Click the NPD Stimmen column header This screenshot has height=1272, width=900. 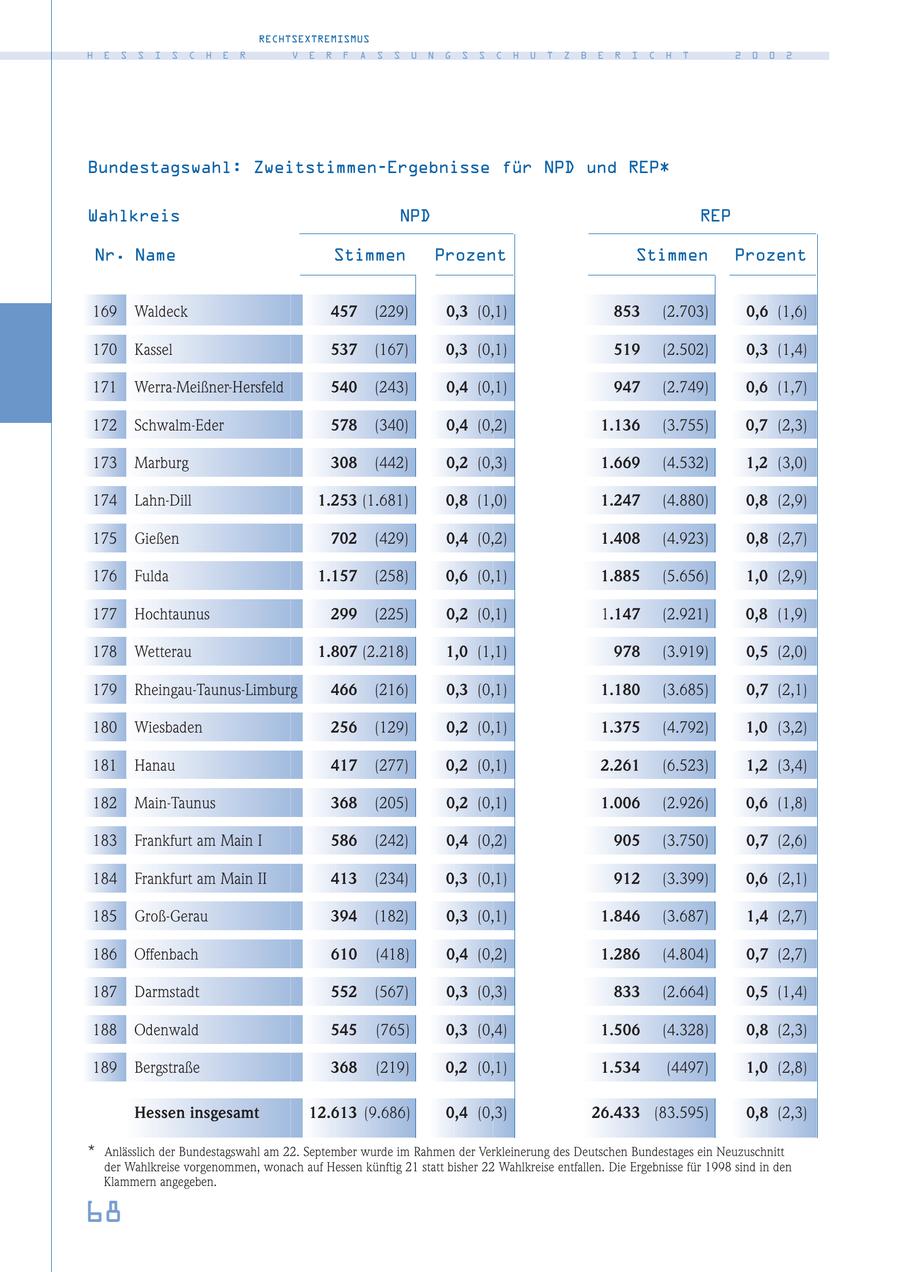point(370,255)
